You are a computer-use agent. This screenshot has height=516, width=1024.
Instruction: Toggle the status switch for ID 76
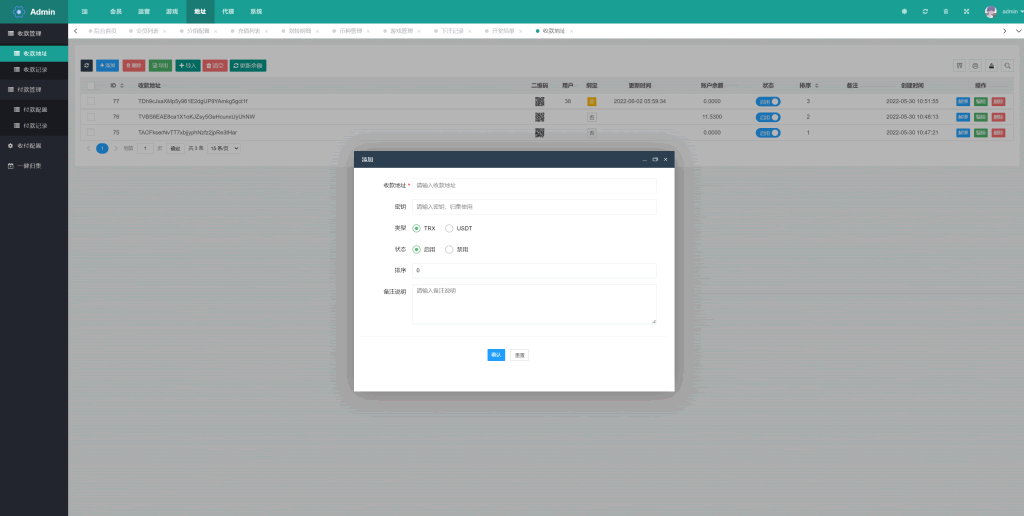[x=767, y=117]
